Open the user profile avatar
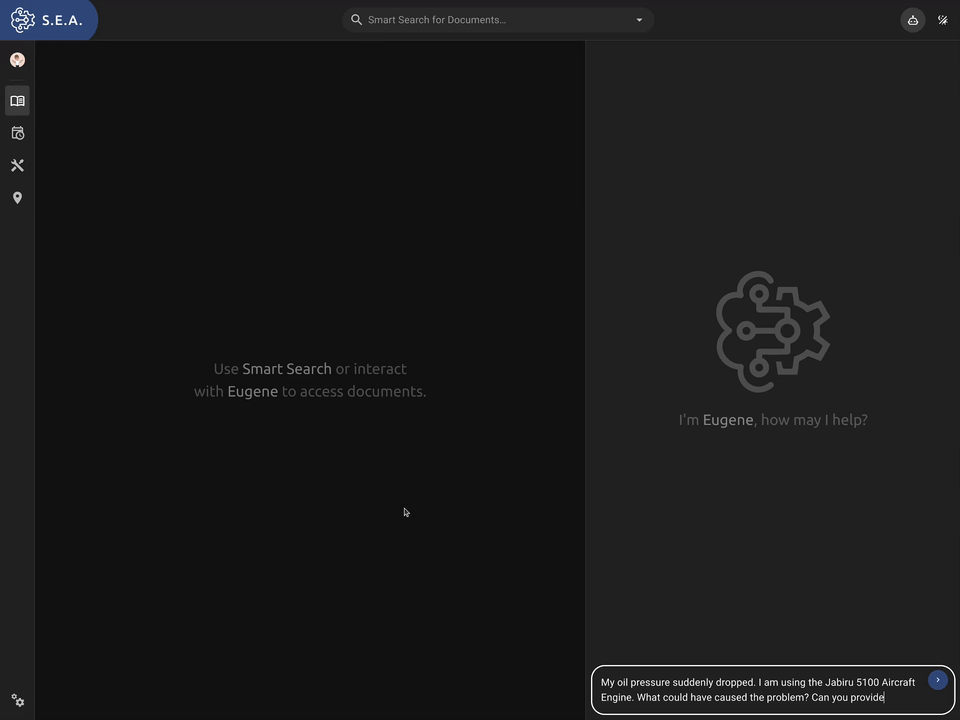The height and width of the screenshot is (720, 960). pos(17,60)
